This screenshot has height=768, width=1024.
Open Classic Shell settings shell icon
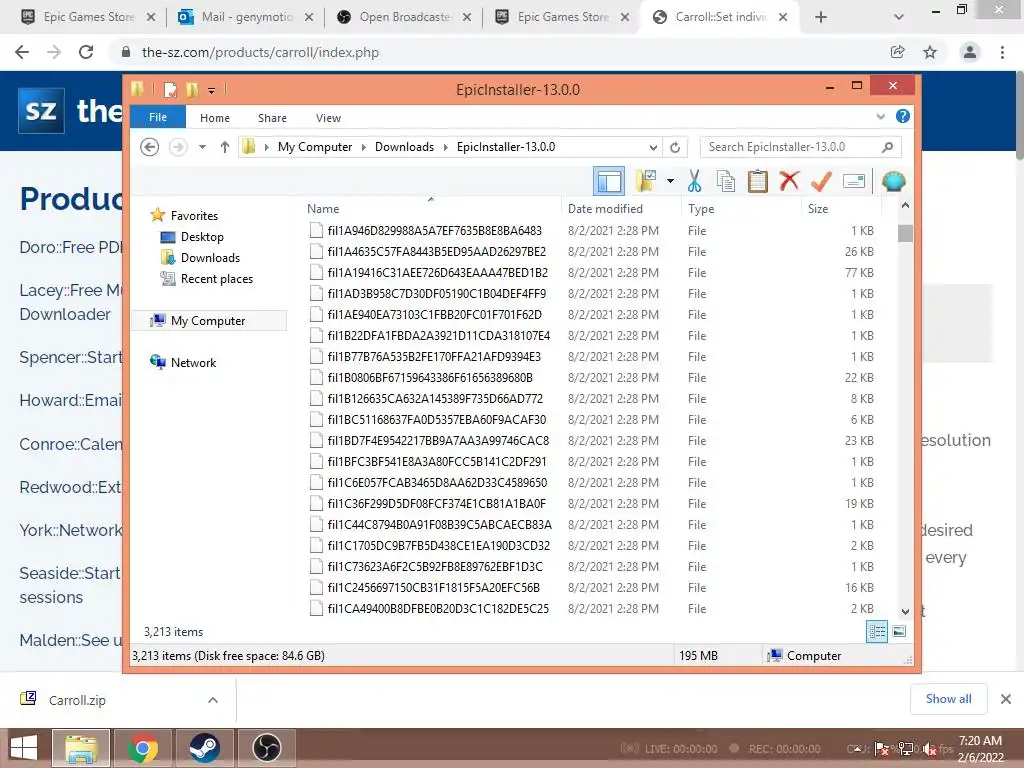coord(893,181)
